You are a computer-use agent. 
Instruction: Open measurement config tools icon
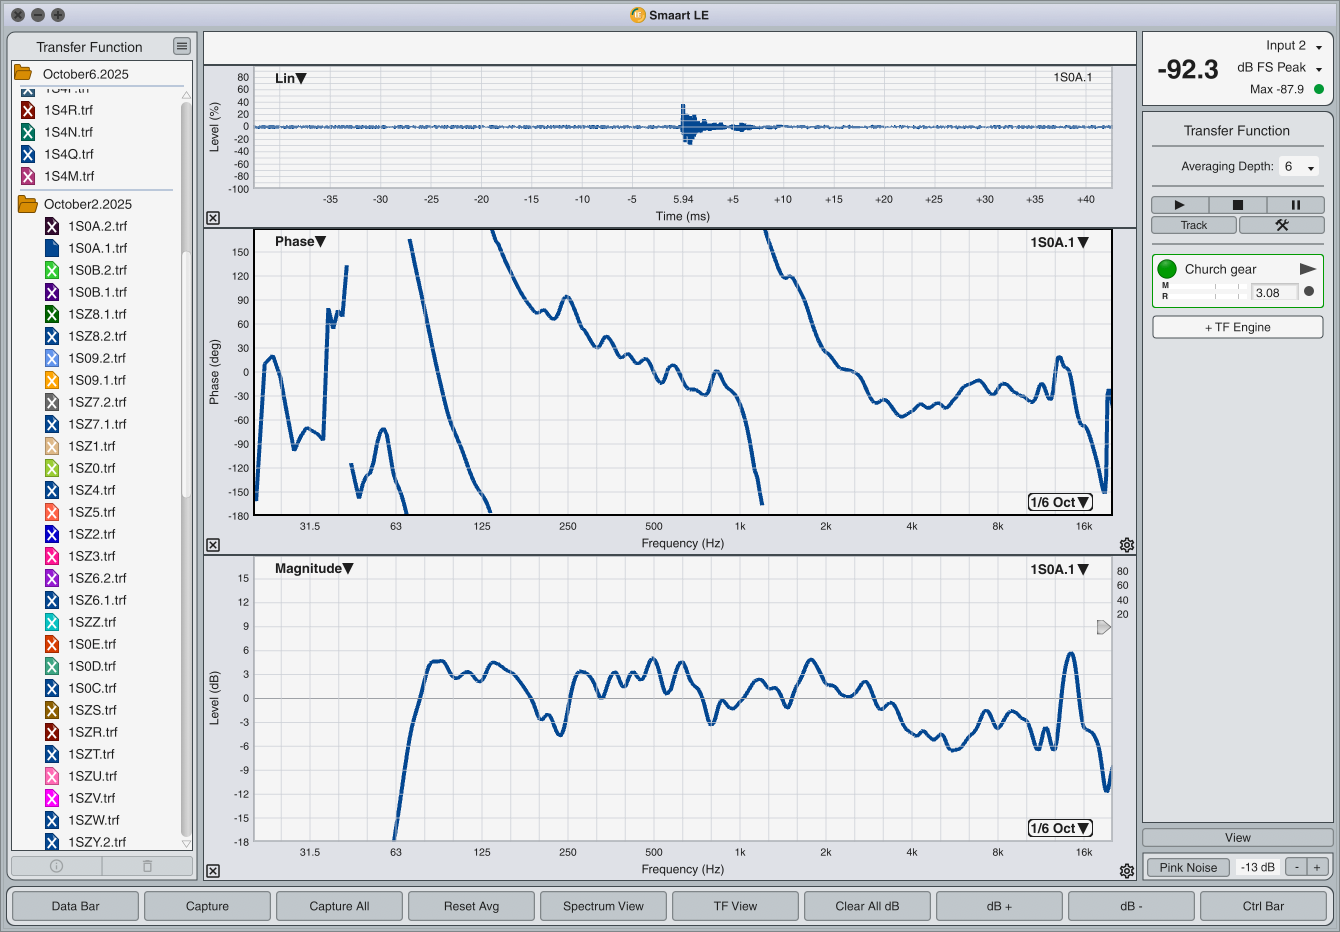(1281, 225)
